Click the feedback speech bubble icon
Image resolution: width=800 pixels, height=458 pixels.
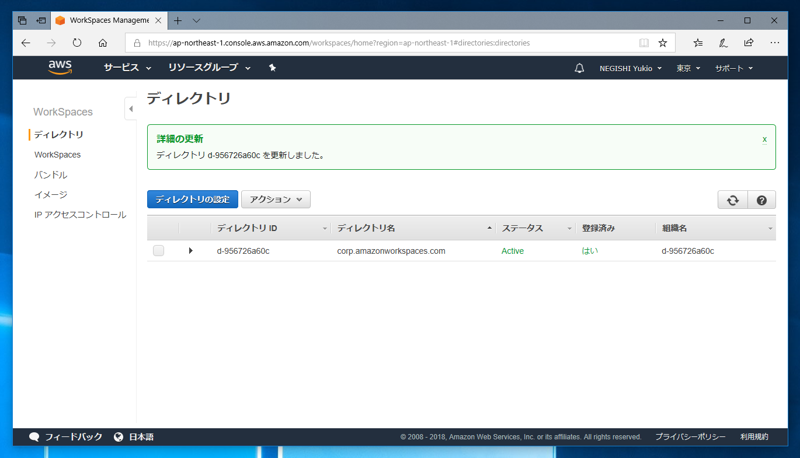[x=34, y=437]
